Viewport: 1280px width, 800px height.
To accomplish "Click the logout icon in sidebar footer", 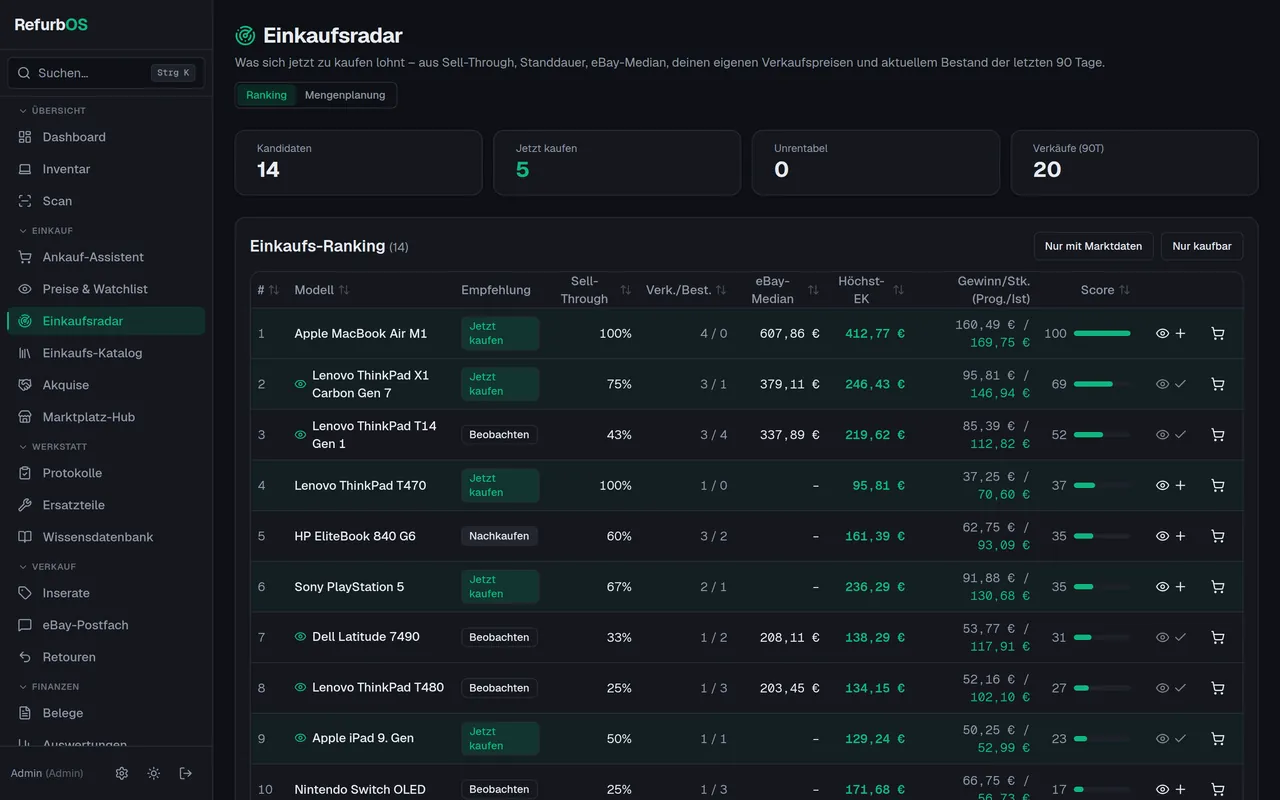I will [x=186, y=773].
